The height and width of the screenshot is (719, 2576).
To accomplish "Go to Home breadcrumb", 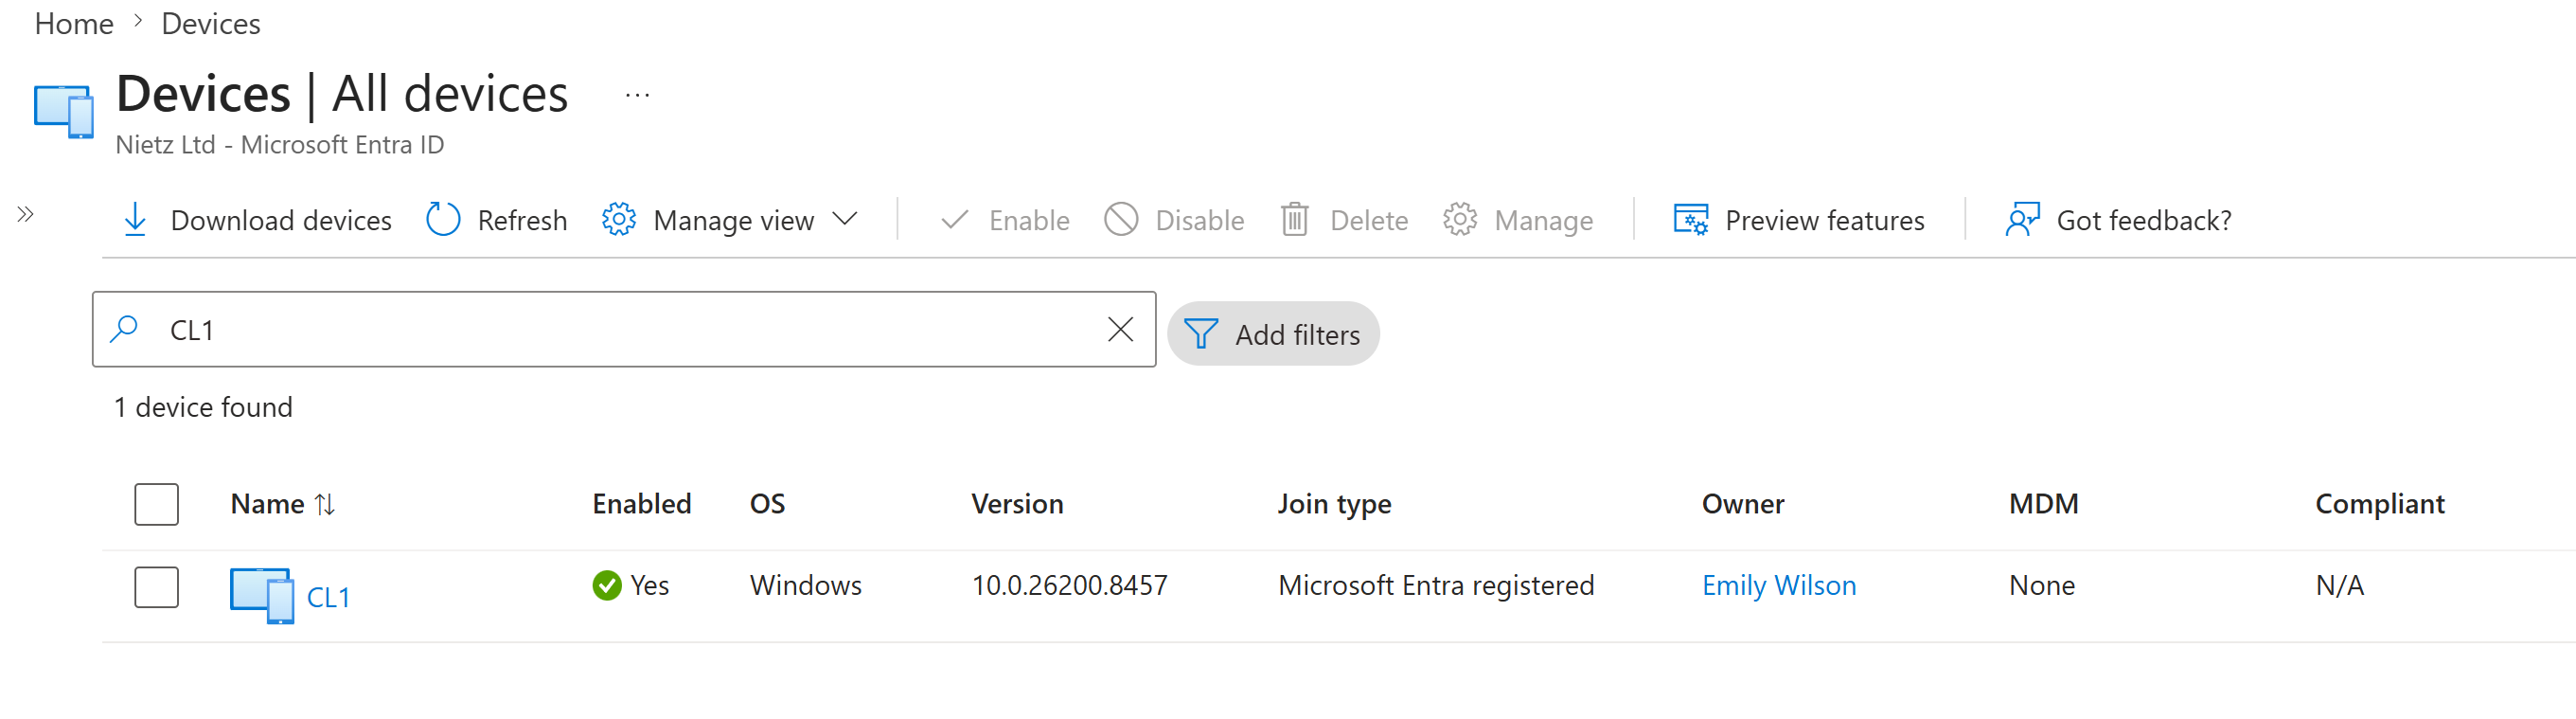I will tap(74, 23).
